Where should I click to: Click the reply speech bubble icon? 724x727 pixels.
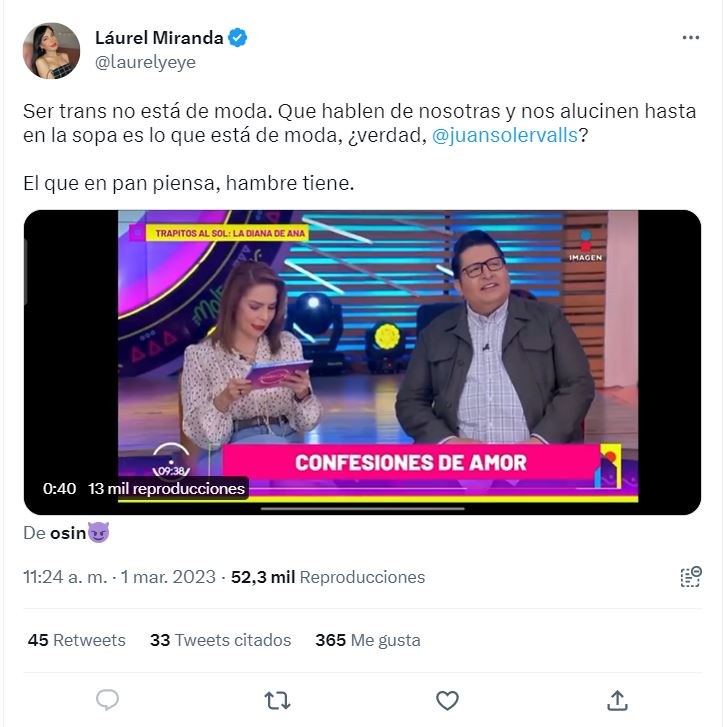[x=108, y=700]
